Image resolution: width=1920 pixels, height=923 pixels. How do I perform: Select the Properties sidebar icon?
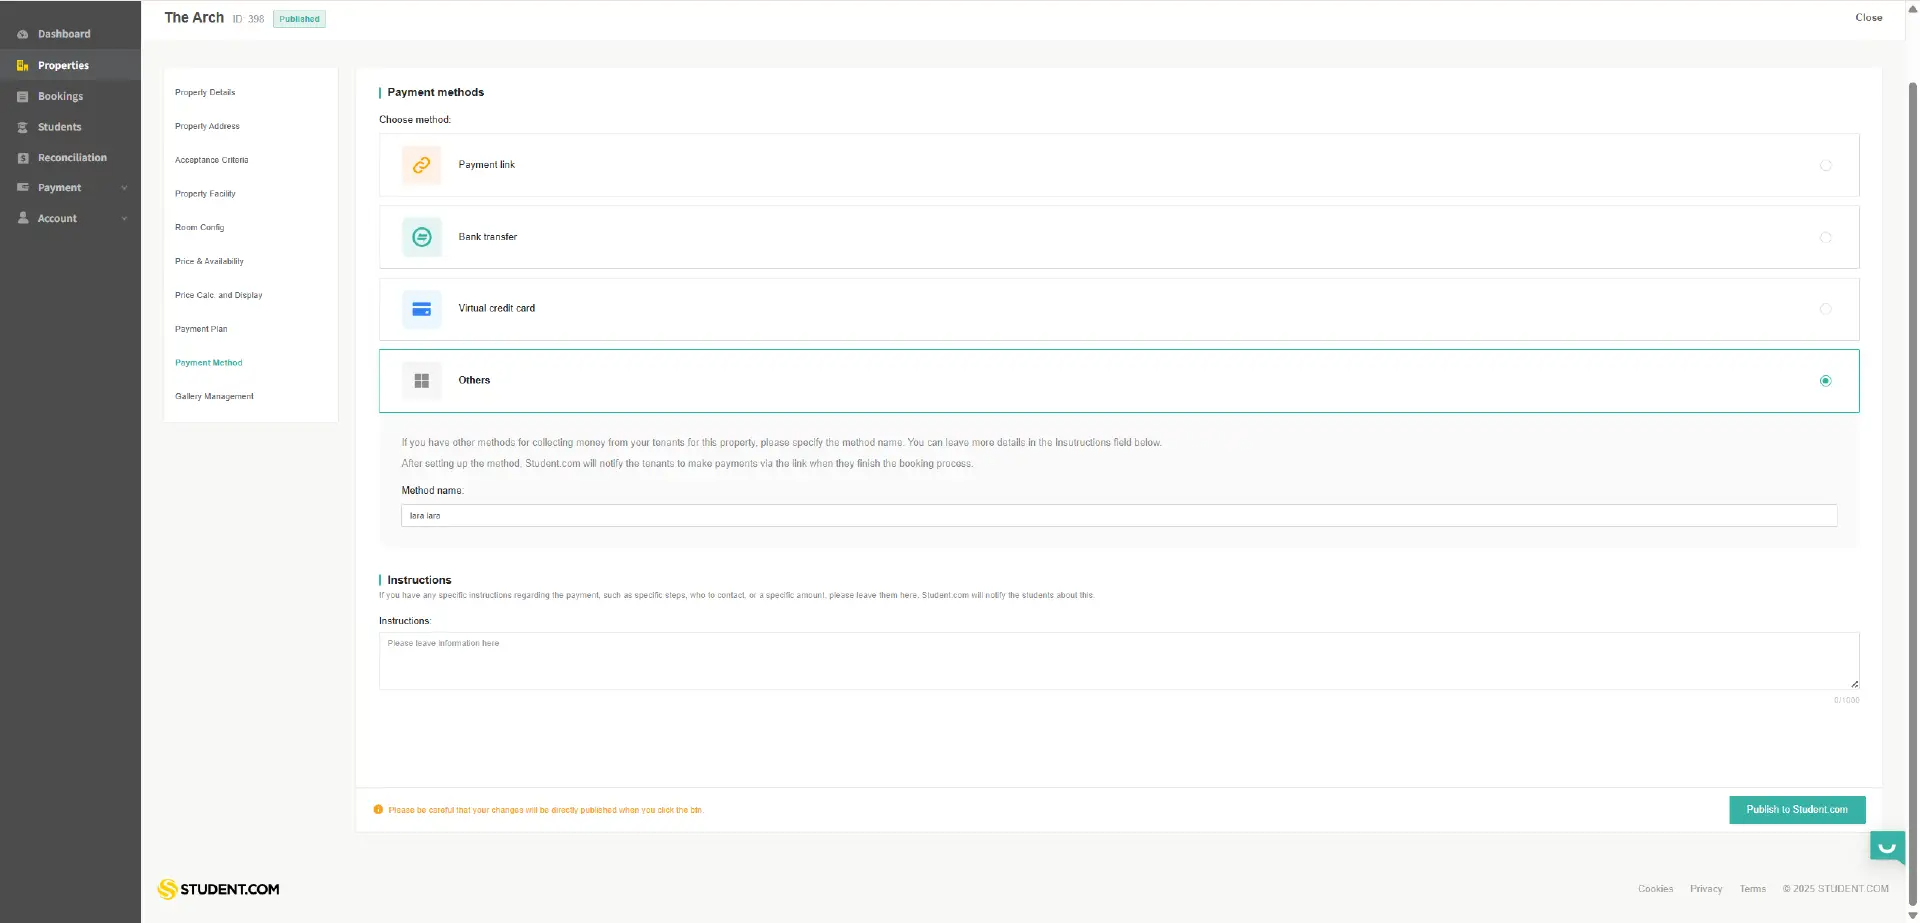22,64
